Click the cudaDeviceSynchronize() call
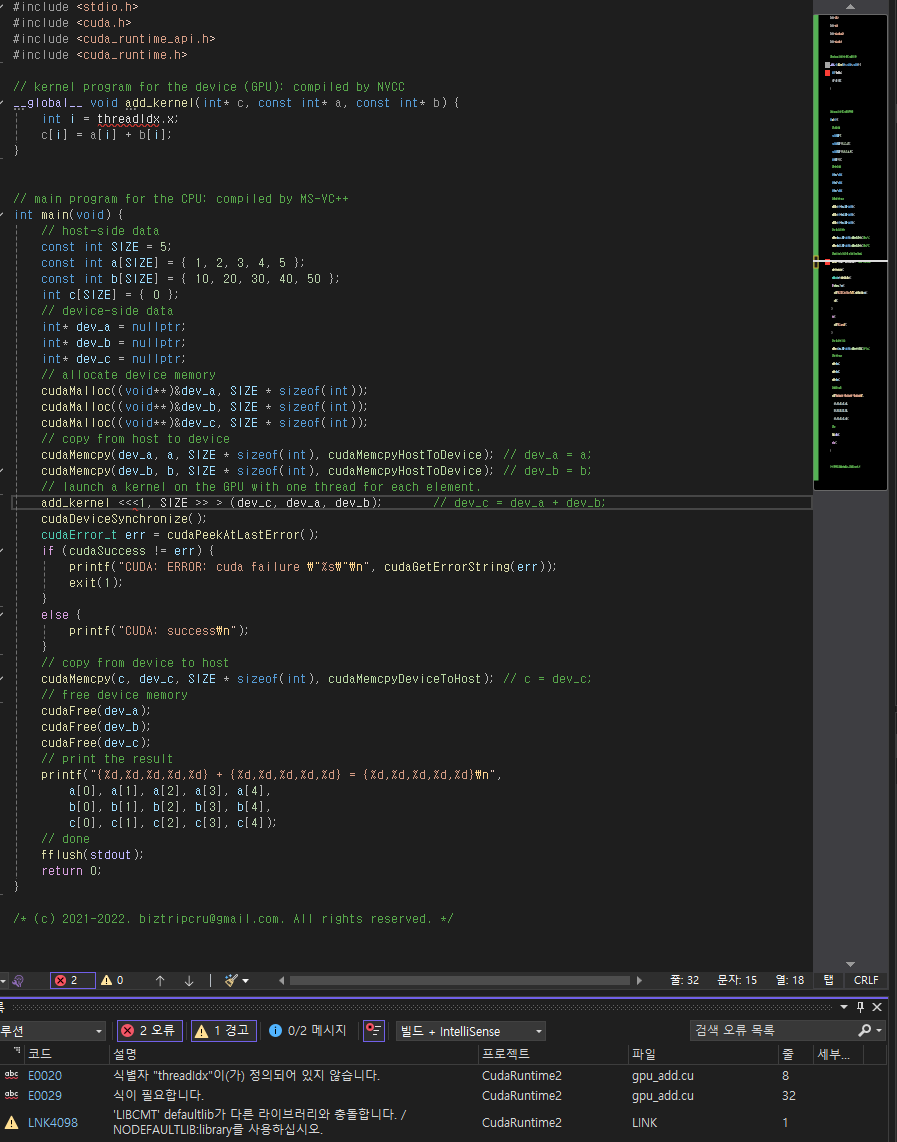This screenshot has width=897, height=1142. [x=124, y=519]
